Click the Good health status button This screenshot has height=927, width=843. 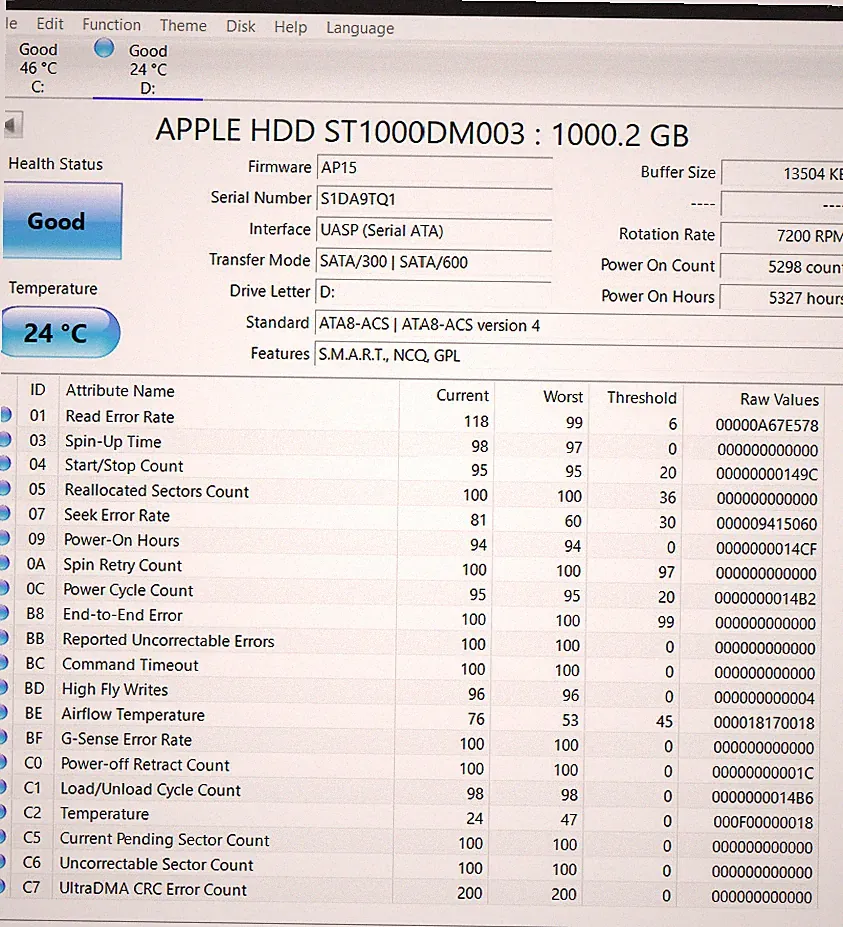62,221
